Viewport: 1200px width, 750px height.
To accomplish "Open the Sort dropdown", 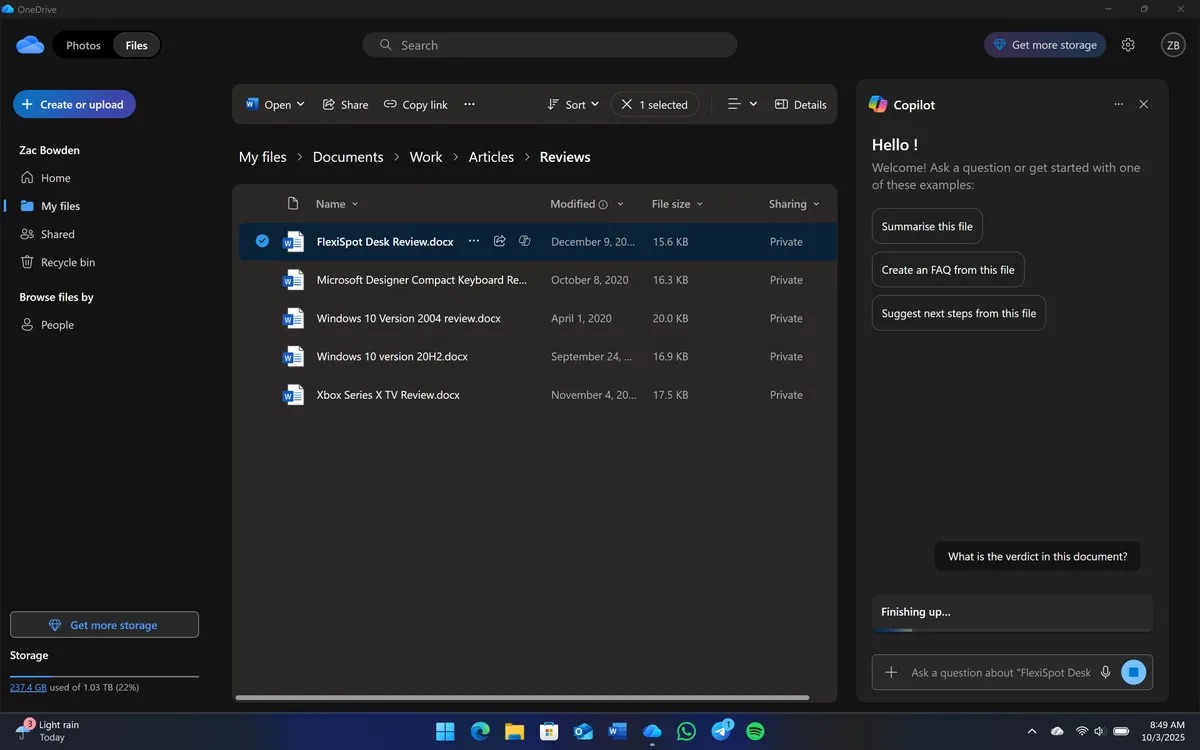I will point(573,104).
